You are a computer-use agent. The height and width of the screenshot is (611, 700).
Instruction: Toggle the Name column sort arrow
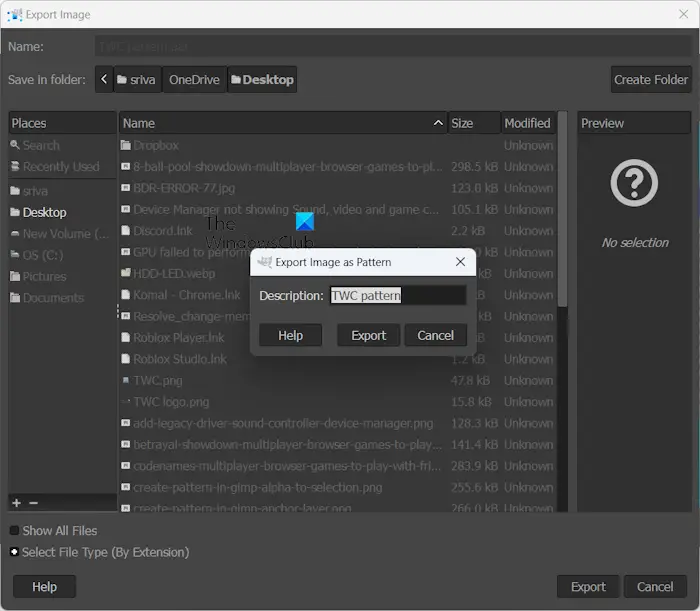tap(438, 123)
